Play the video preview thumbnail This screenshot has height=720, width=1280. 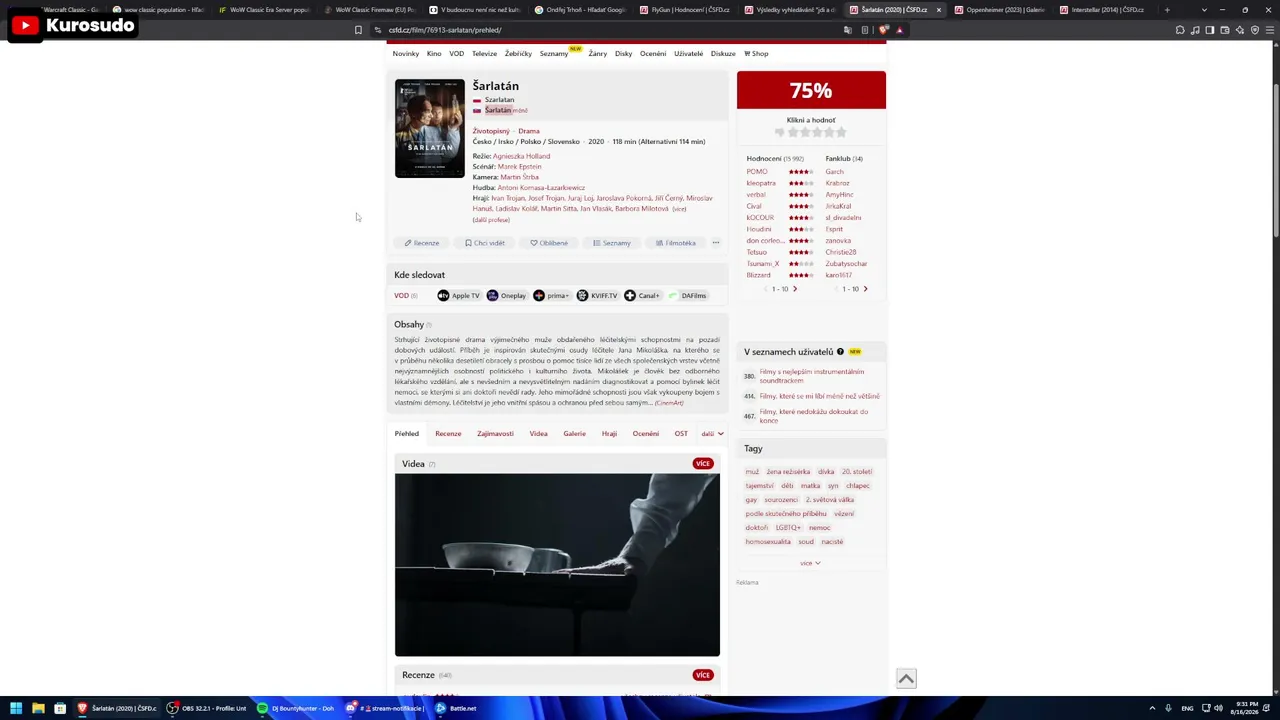(x=557, y=565)
